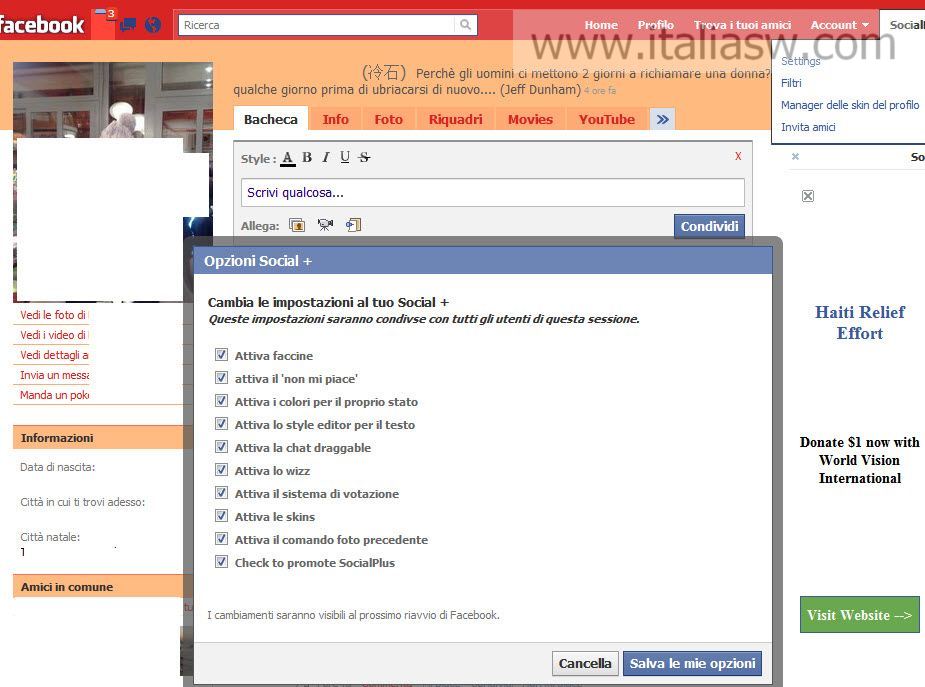Open the globe notifications icon
925x687 pixels.
point(153,25)
